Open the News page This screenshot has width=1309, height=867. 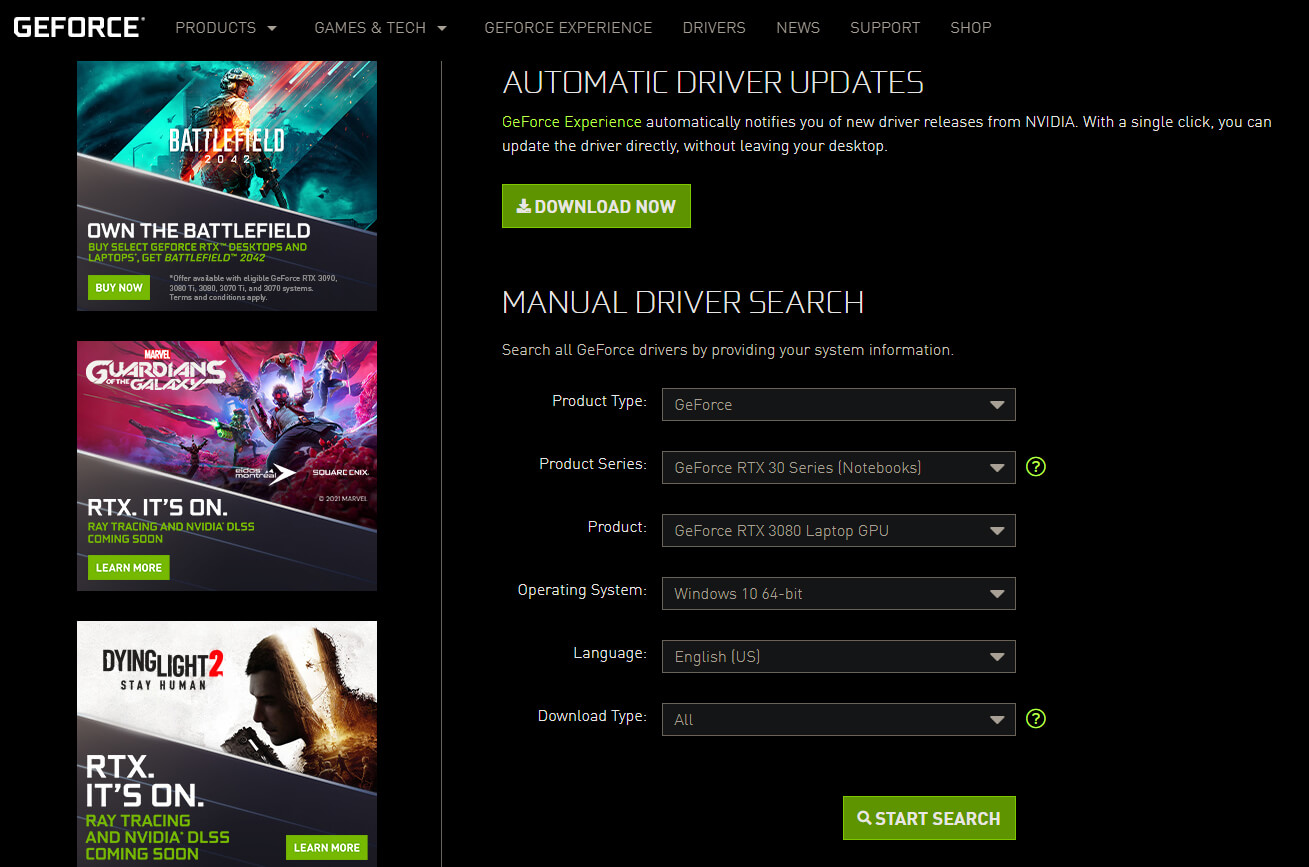pyautogui.click(x=798, y=28)
